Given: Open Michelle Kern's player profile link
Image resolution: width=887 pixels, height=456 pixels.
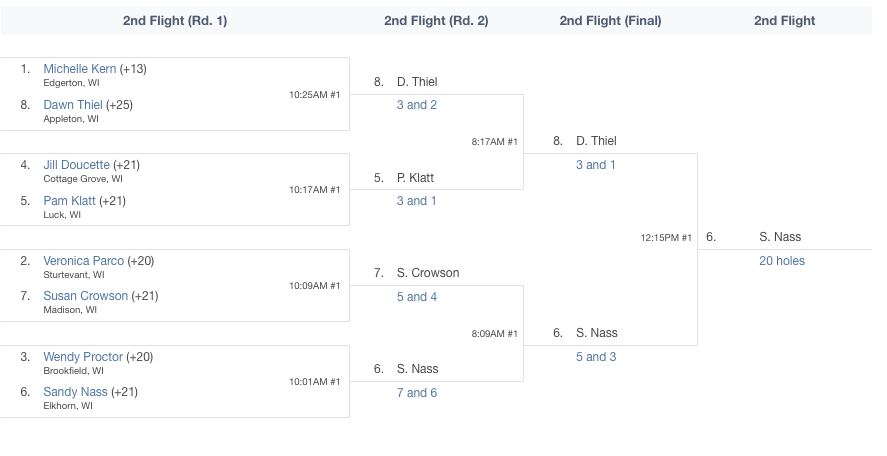Looking at the screenshot, I should click(80, 69).
